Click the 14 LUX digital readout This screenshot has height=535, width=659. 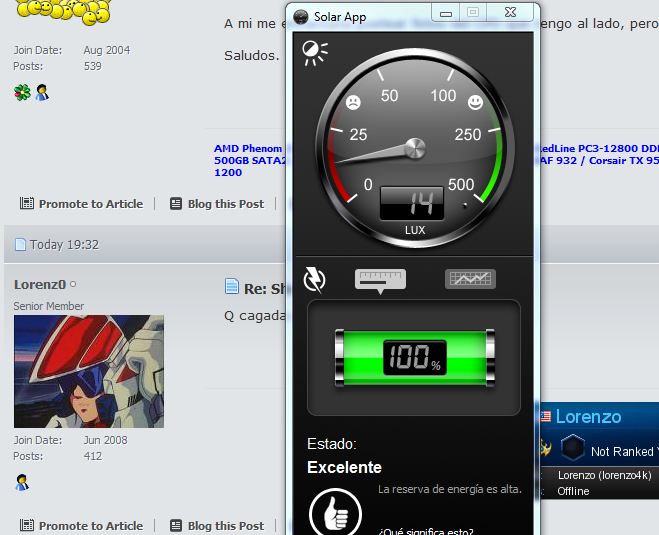(412, 203)
